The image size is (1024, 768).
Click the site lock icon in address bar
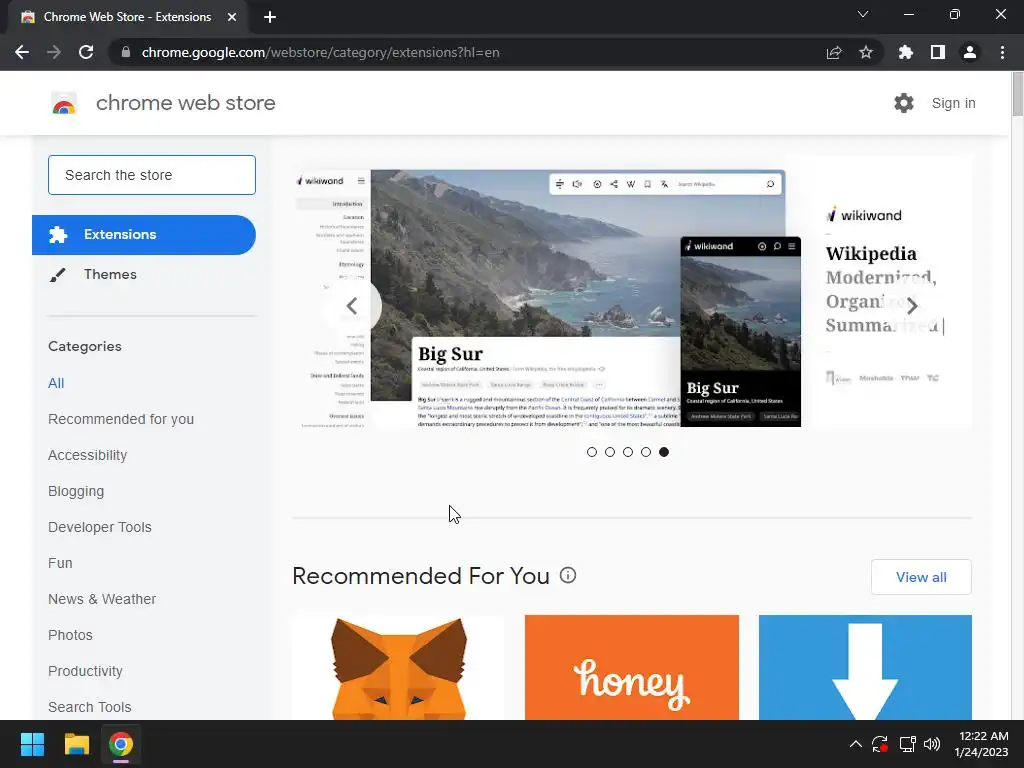[126, 52]
